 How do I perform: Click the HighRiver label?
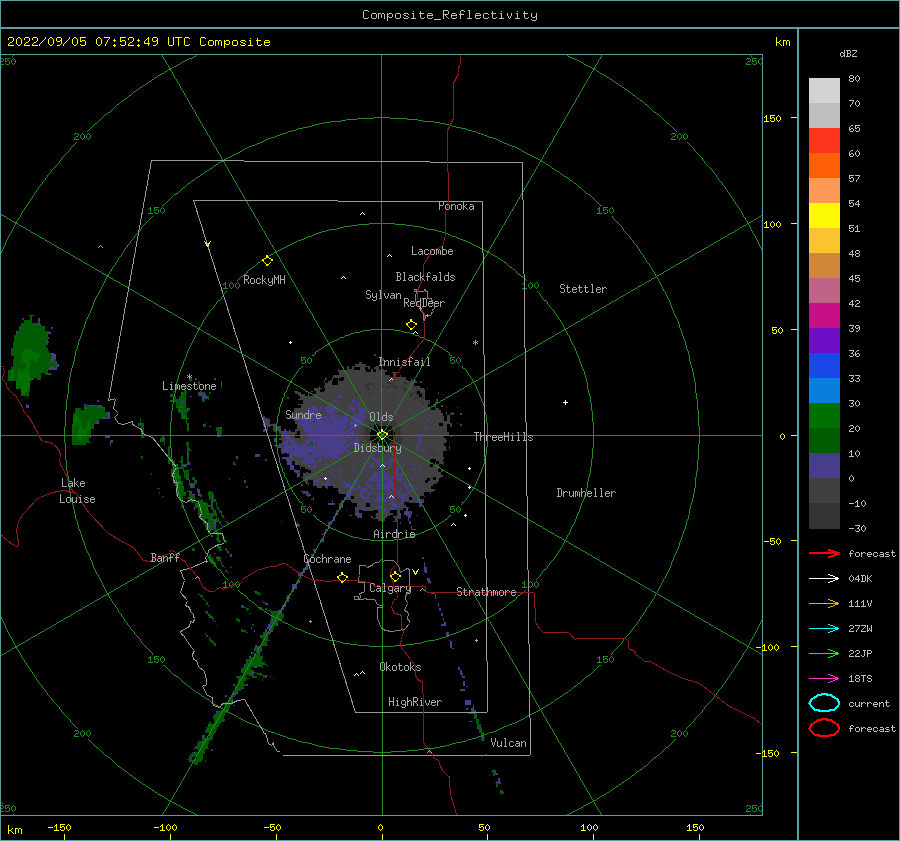[415, 702]
